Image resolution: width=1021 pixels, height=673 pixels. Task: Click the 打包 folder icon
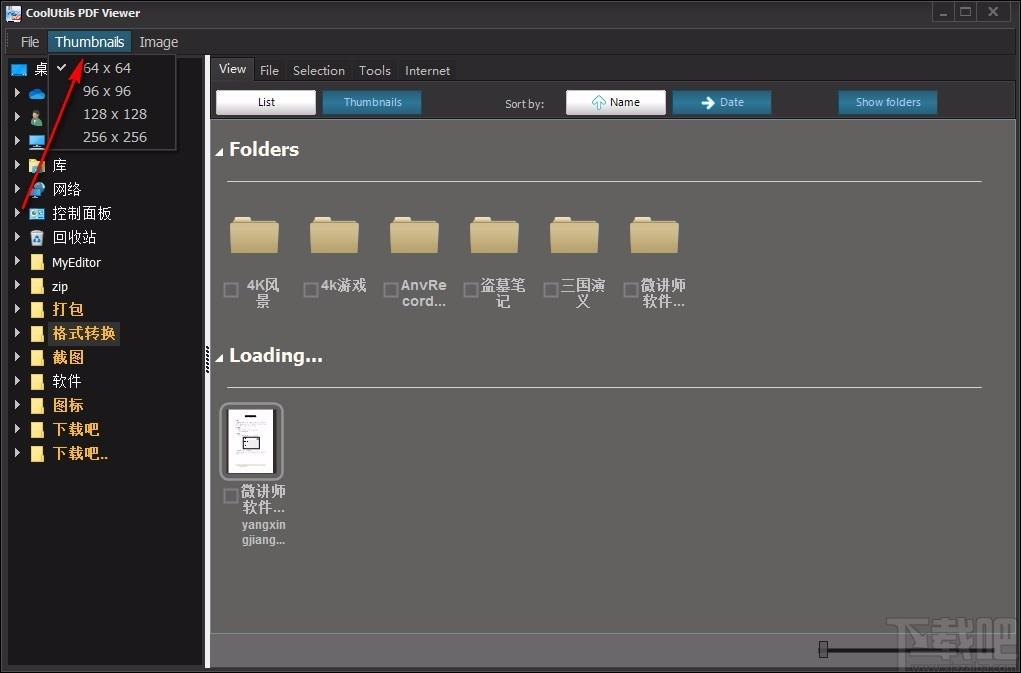click(x=38, y=310)
